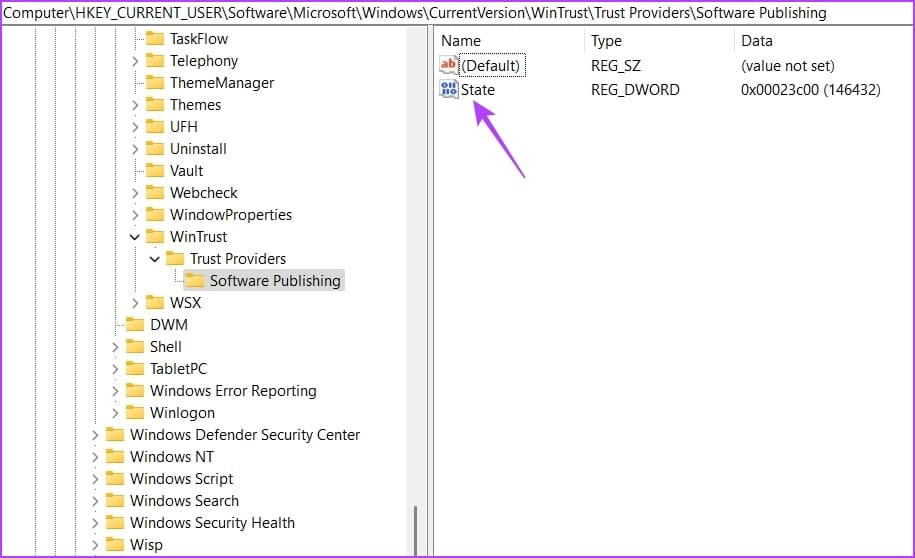Click the Trust Providers folder icon
This screenshot has width=915, height=558.
click(x=175, y=259)
